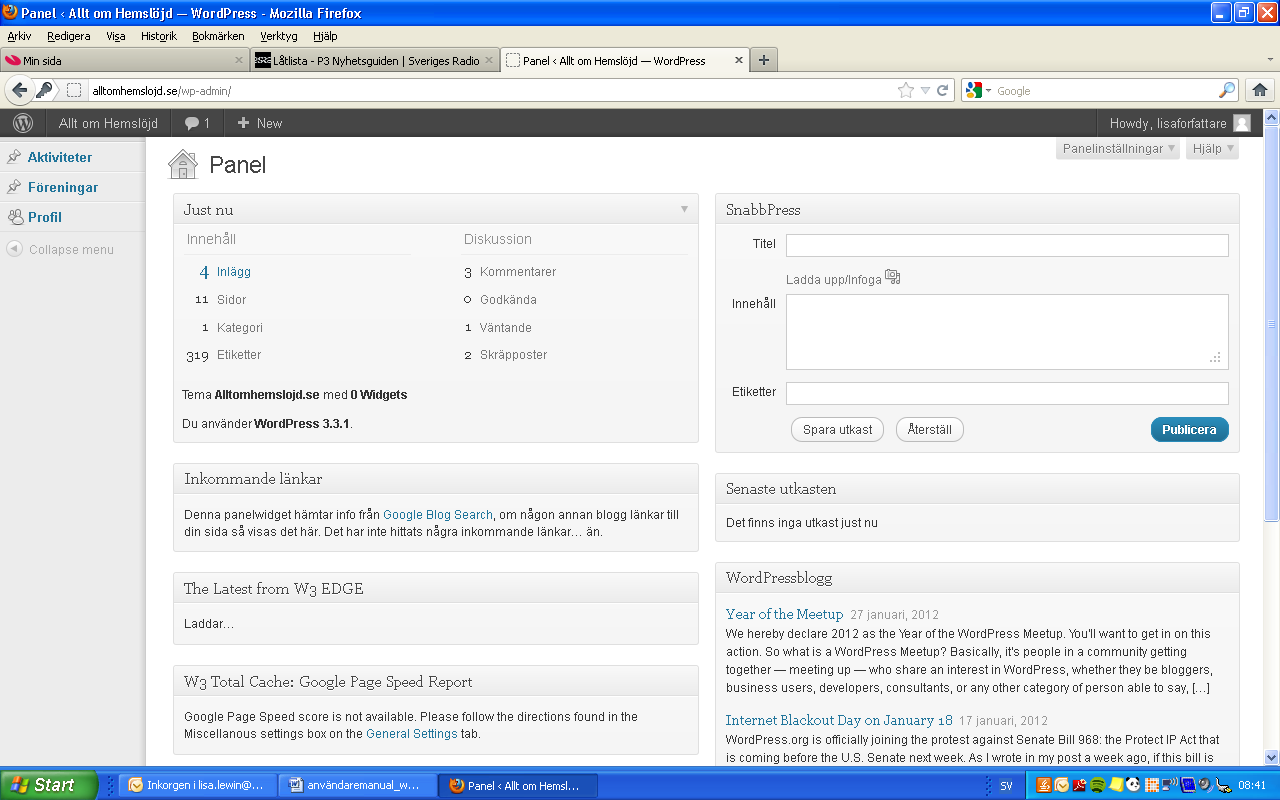The image size is (1280, 800).
Task: Bookmark this page with the star icon
Action: coord(906,90)
